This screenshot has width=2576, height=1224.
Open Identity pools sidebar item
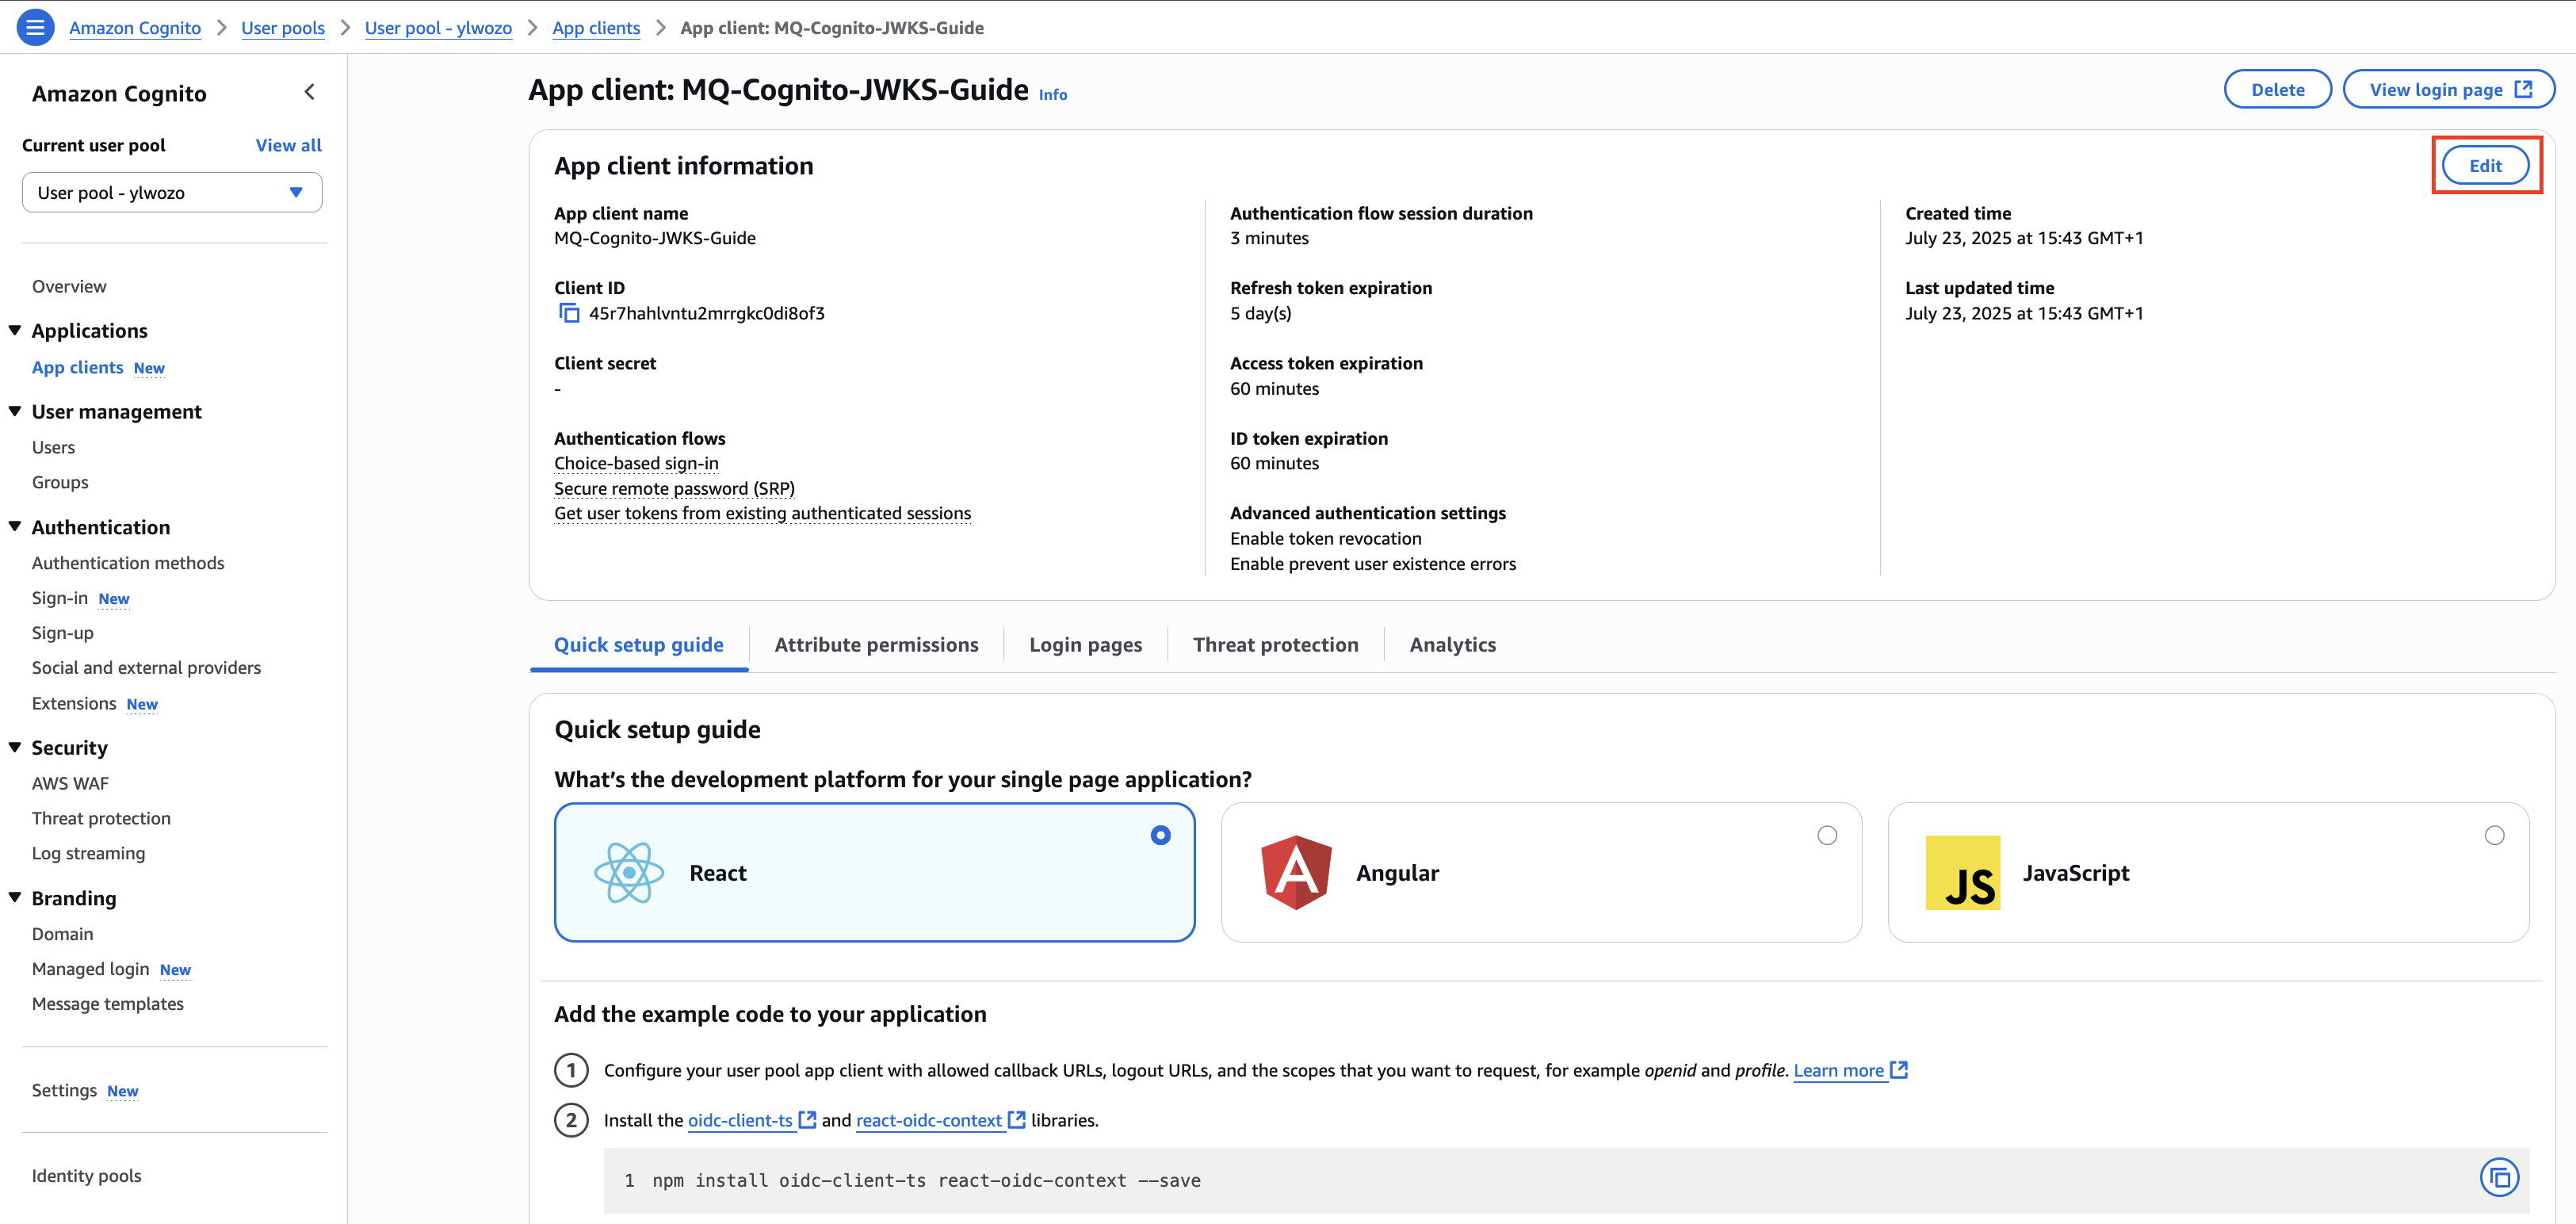click(86, 1176)
